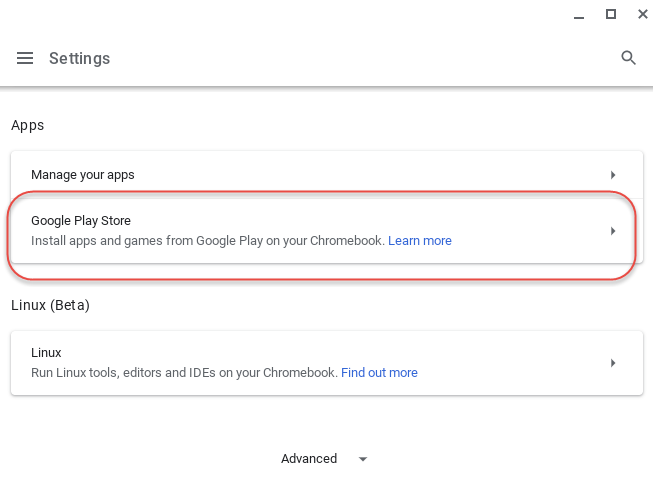Follow the Learn more link
653x495 pixels.
[419, 241]
